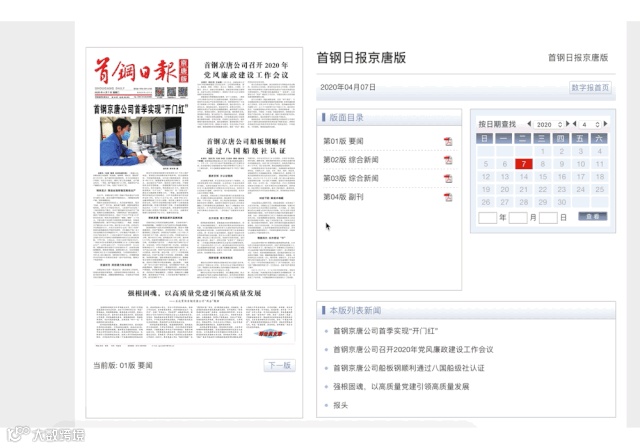Open the 报头 list item
The height and width of the screenshot is (448, 640).
pos(340,406)
